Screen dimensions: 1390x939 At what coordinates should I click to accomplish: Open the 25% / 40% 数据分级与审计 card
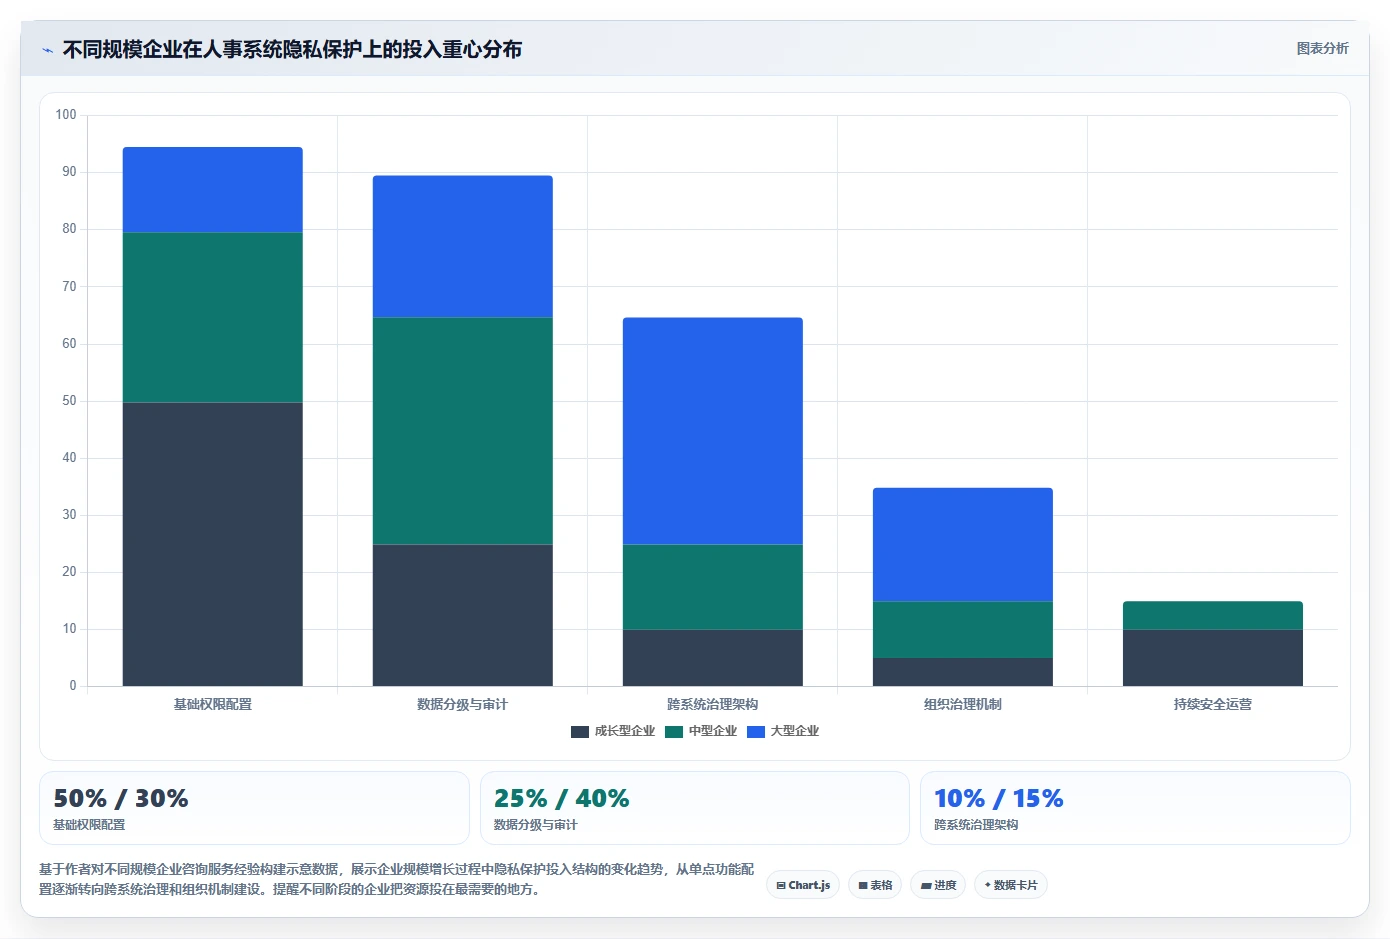point(695,808)
